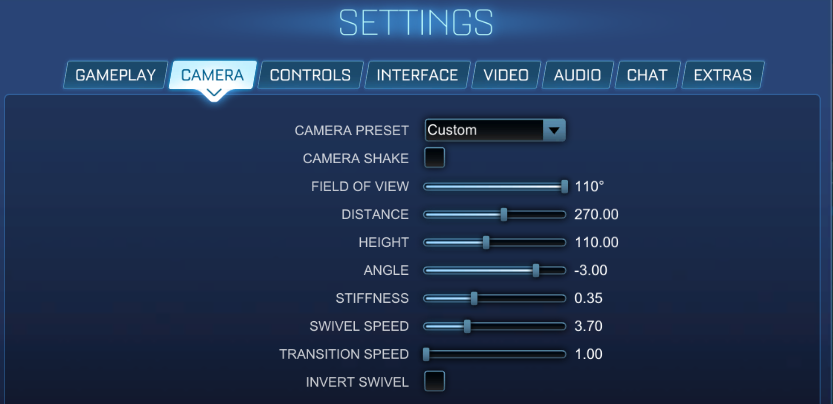This screenshot has height=404, width=833.
Task: Go to the Video settings tab
Action: 506,75
